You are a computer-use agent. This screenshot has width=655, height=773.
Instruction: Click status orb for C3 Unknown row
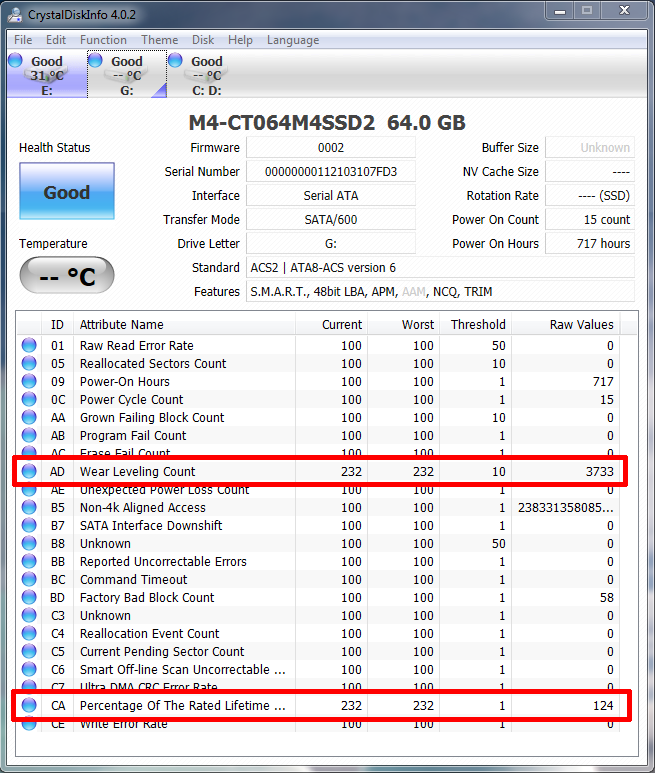[29, 615]
